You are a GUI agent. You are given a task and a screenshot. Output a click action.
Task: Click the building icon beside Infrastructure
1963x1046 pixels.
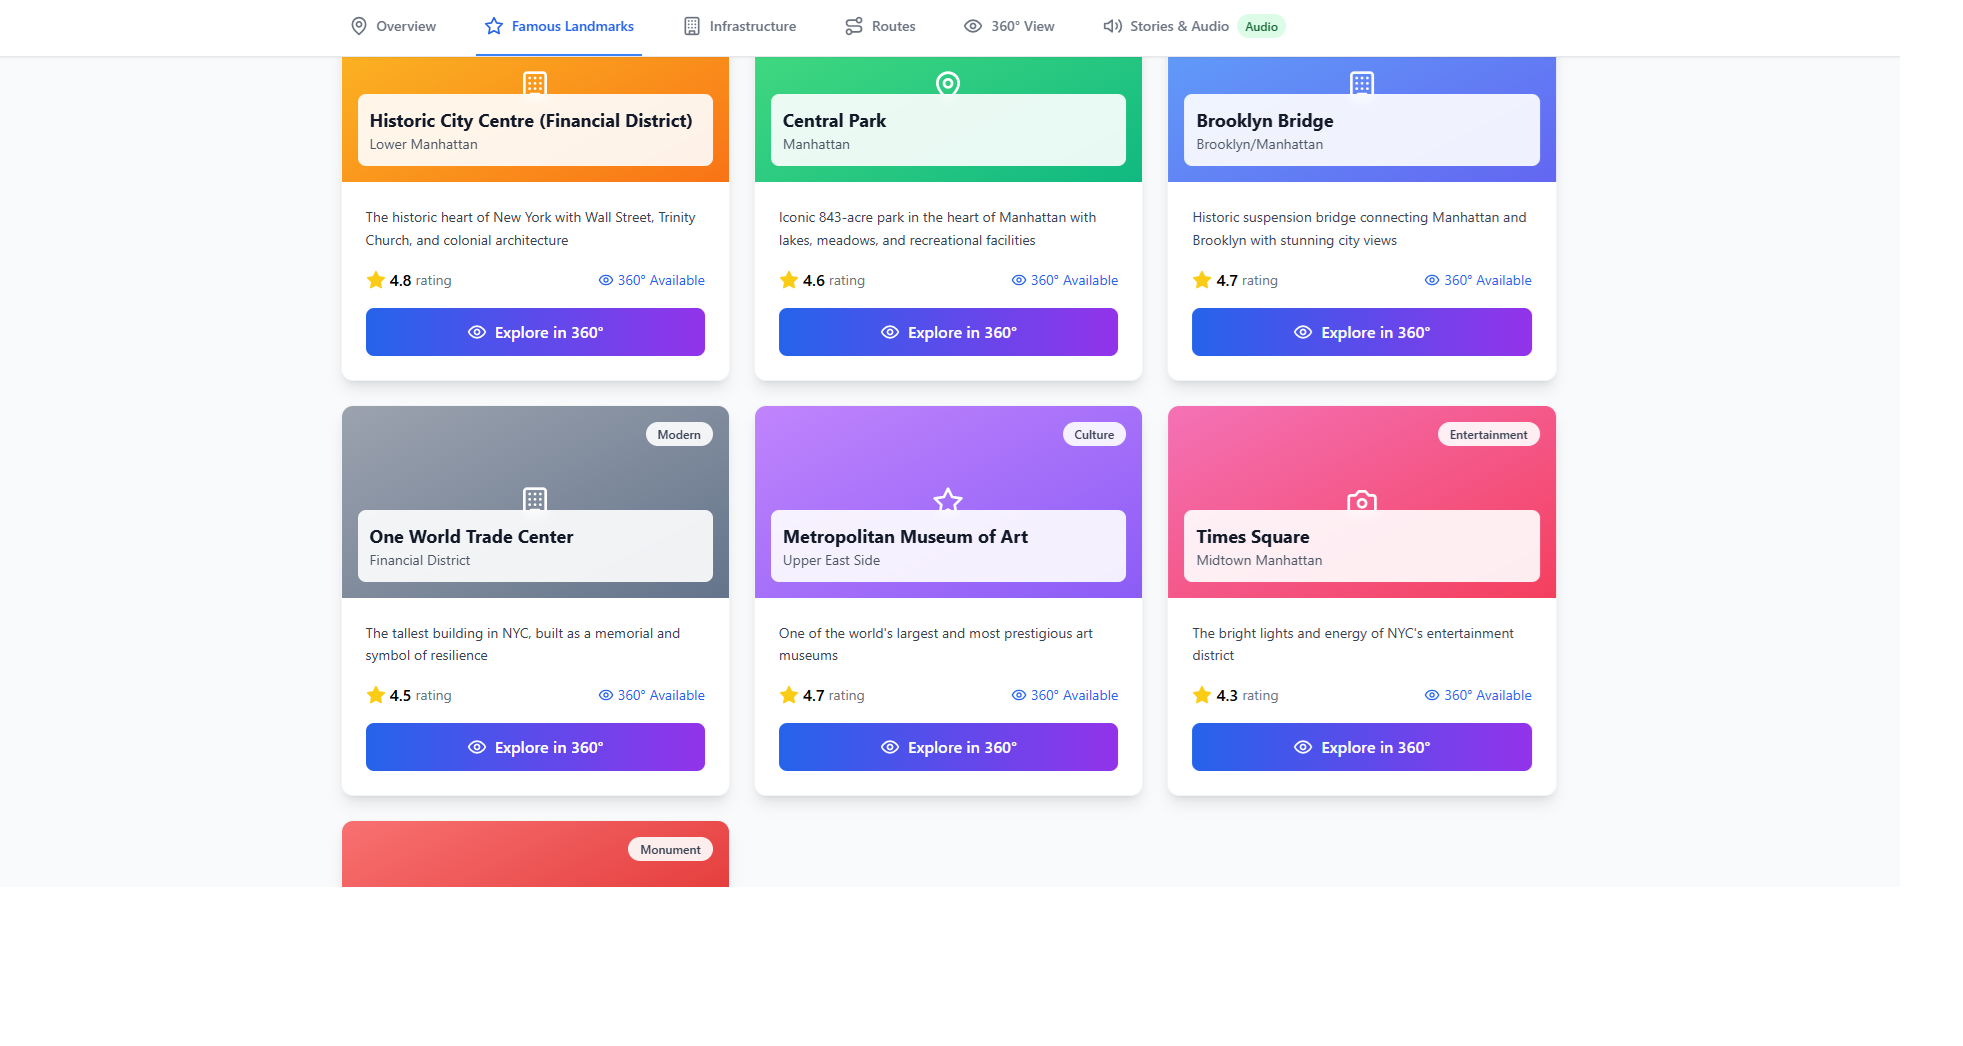point(692,26)
